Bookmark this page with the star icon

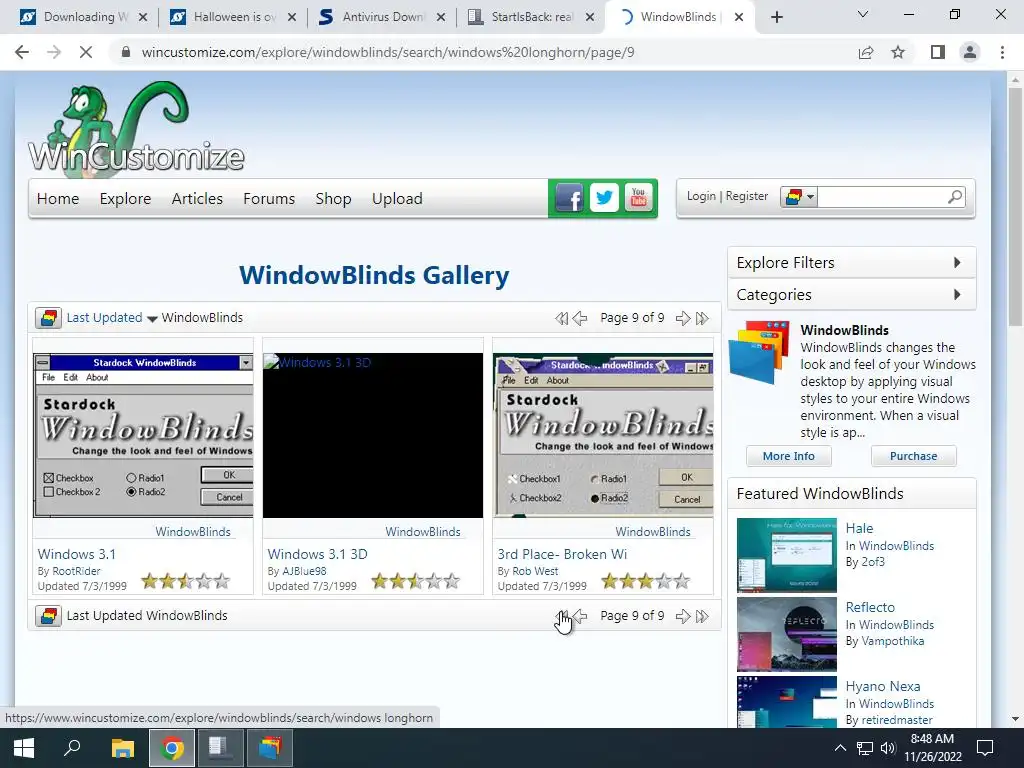(x=898, y=52)
